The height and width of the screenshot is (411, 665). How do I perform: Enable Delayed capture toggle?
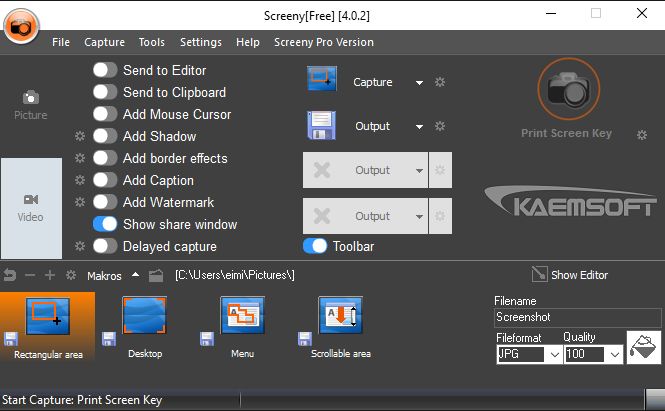tap(105, 246)
